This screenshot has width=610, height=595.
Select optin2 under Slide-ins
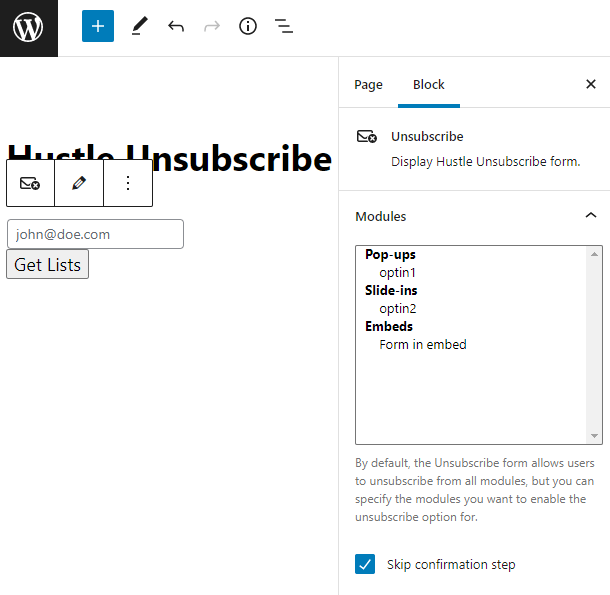coord(398,309)
